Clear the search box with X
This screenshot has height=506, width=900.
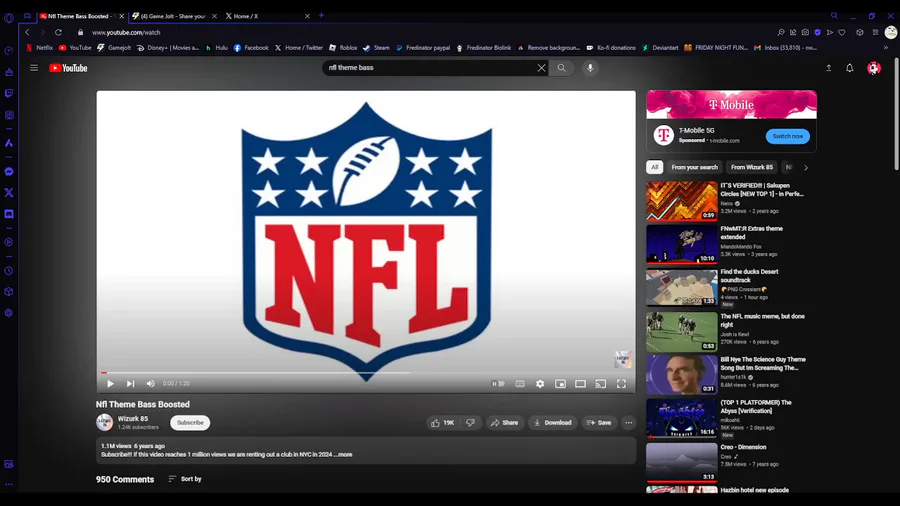click(x=541, y=68)
